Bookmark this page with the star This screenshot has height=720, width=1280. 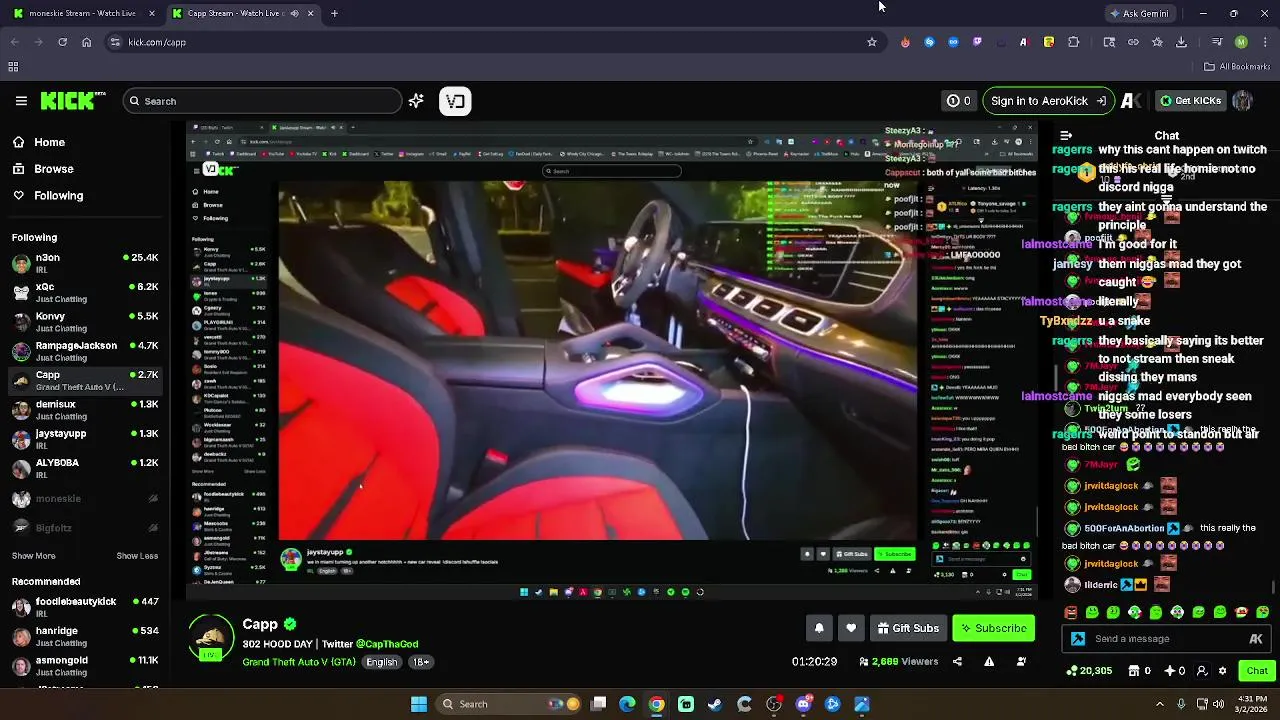pos(872,42)
